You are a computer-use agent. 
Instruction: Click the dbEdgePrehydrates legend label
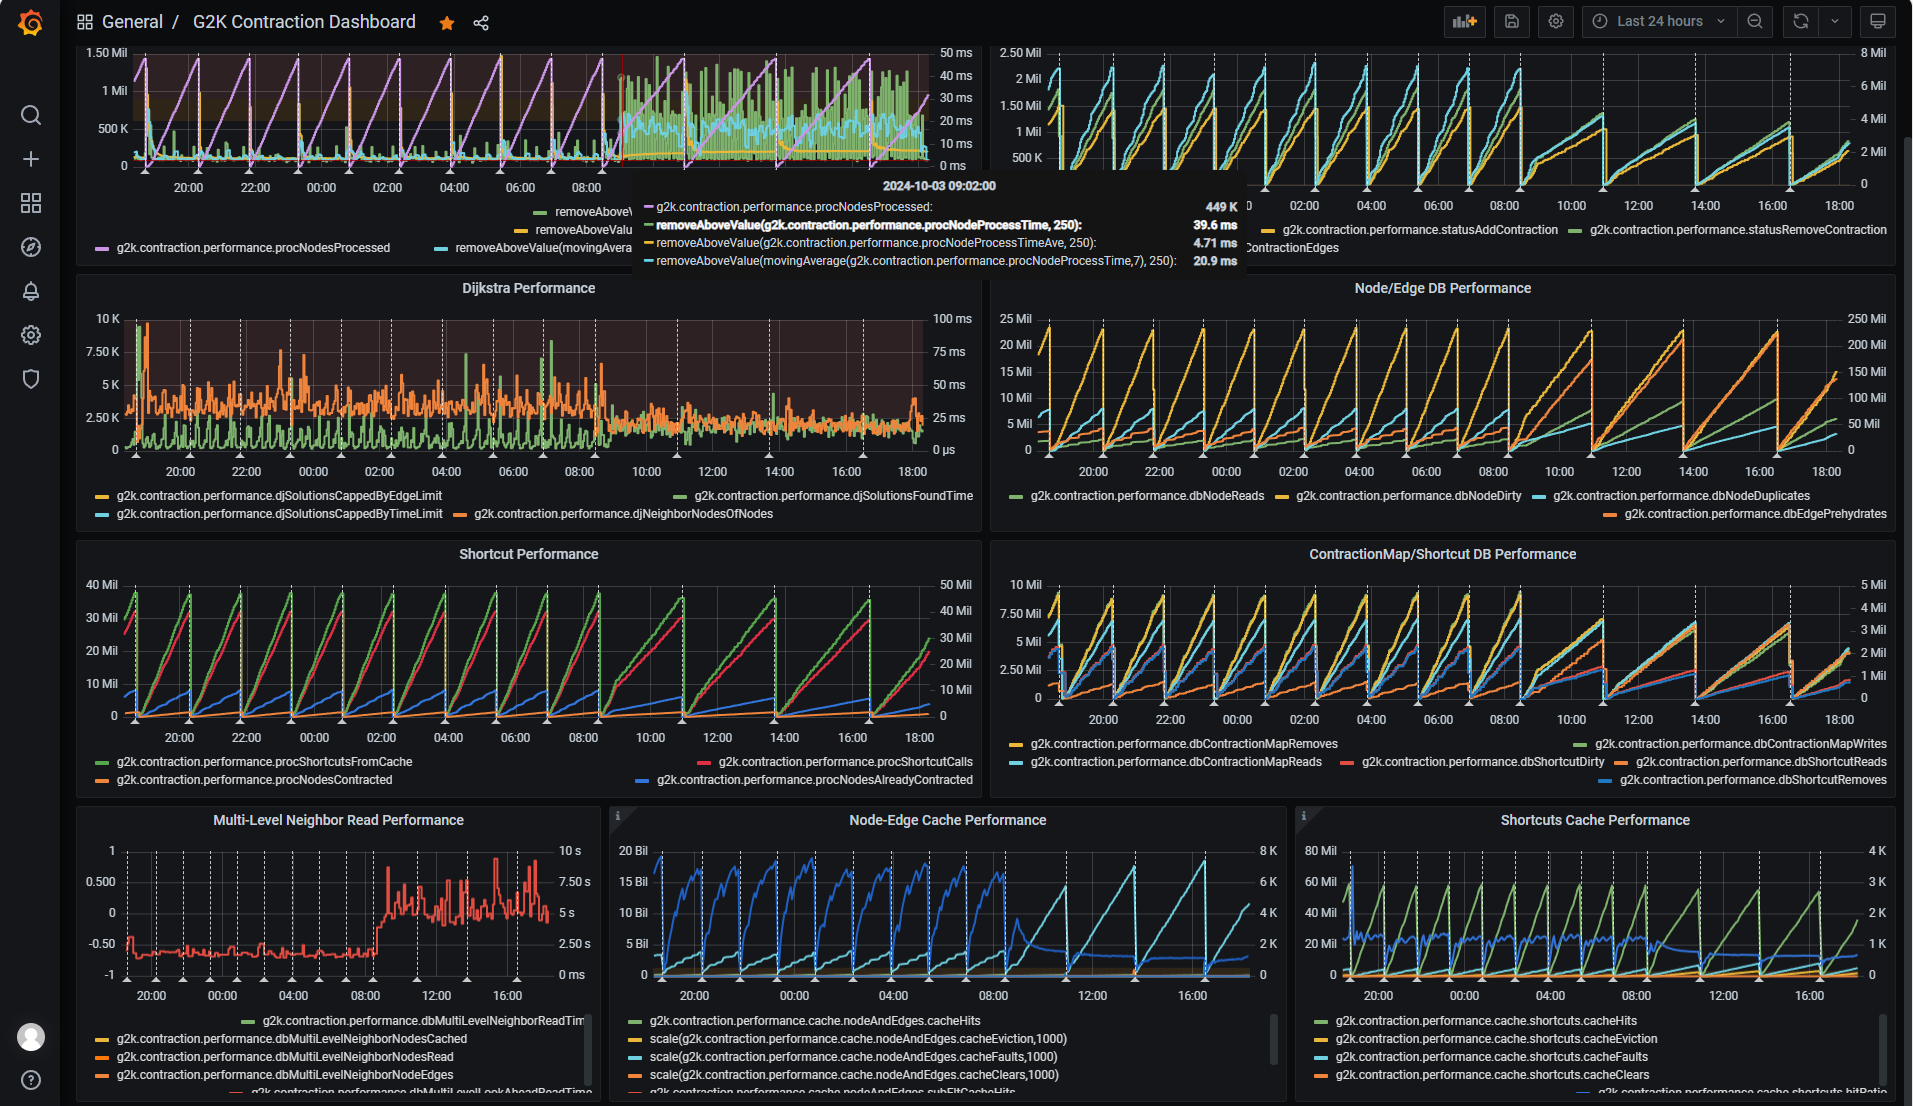[x=1755, y=514]
